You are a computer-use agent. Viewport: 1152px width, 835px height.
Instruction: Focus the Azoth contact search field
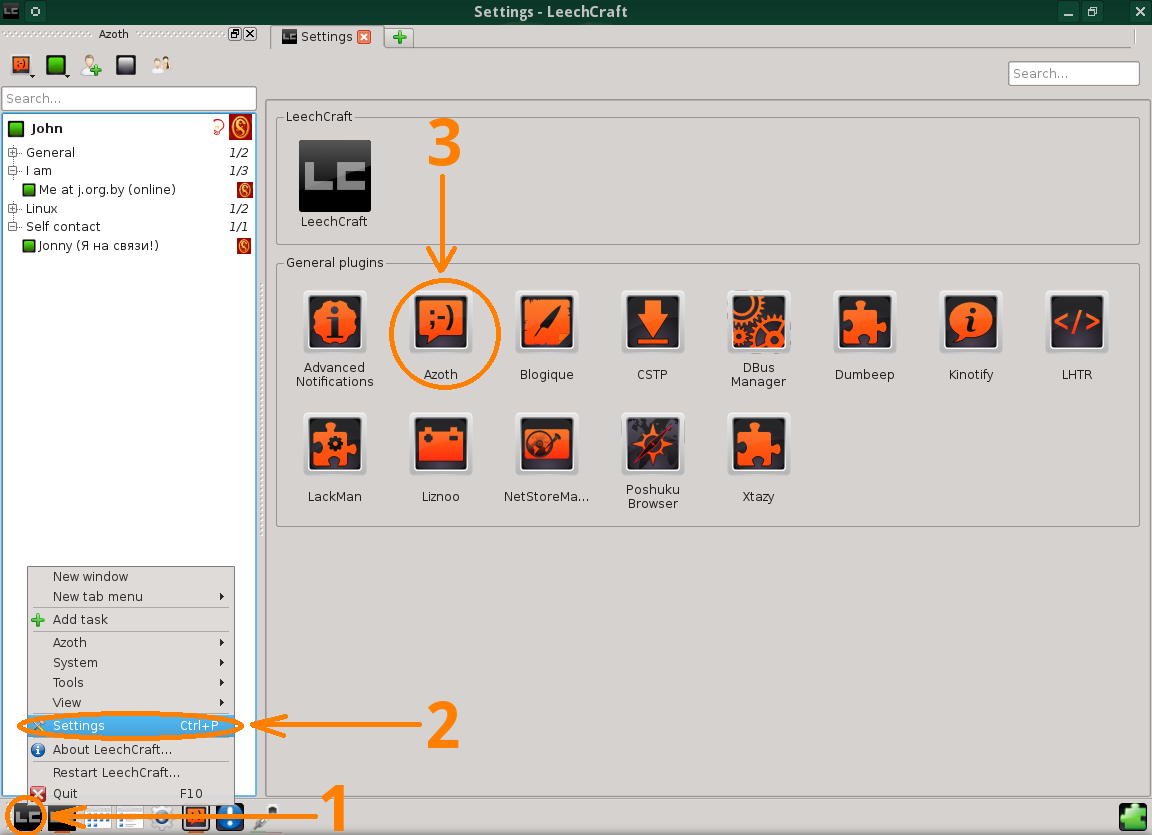(x=129, y=98)
